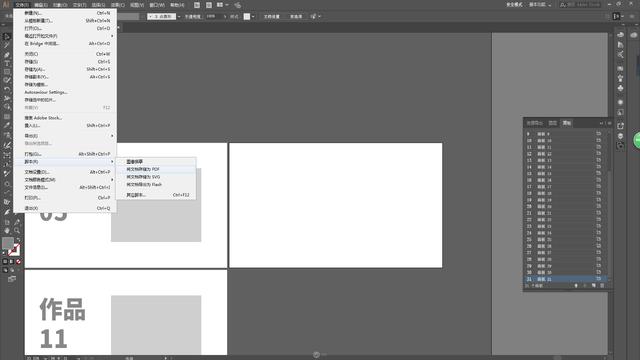The image size is (640, 360).
Task: Toggle the Draw Normal mode button
Action: [5, 270]
